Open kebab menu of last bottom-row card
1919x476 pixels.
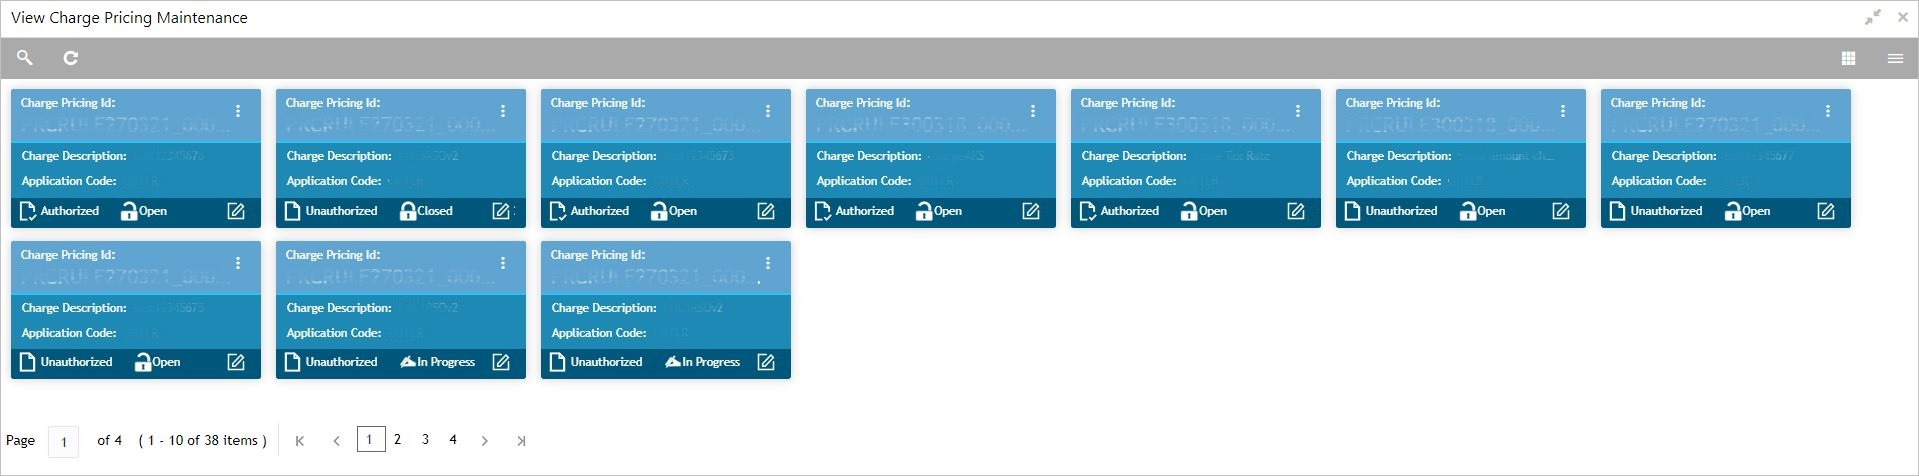768,263
